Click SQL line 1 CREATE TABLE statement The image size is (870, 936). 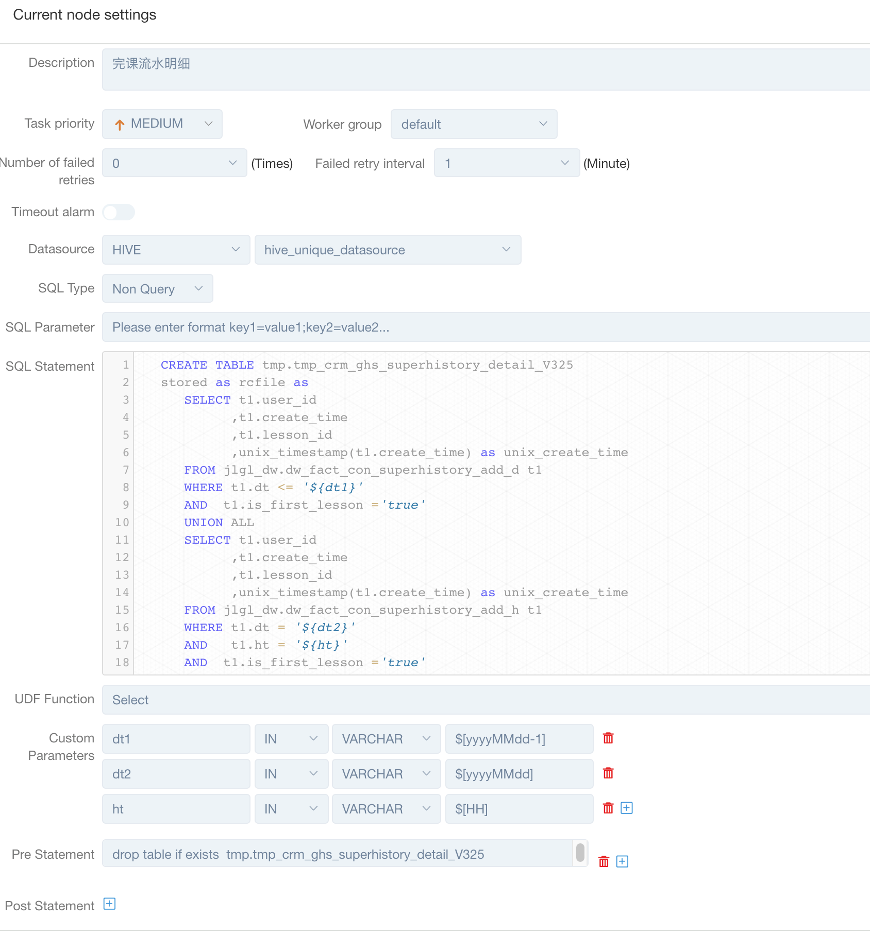pyautogui.click(x=367, y=365)
